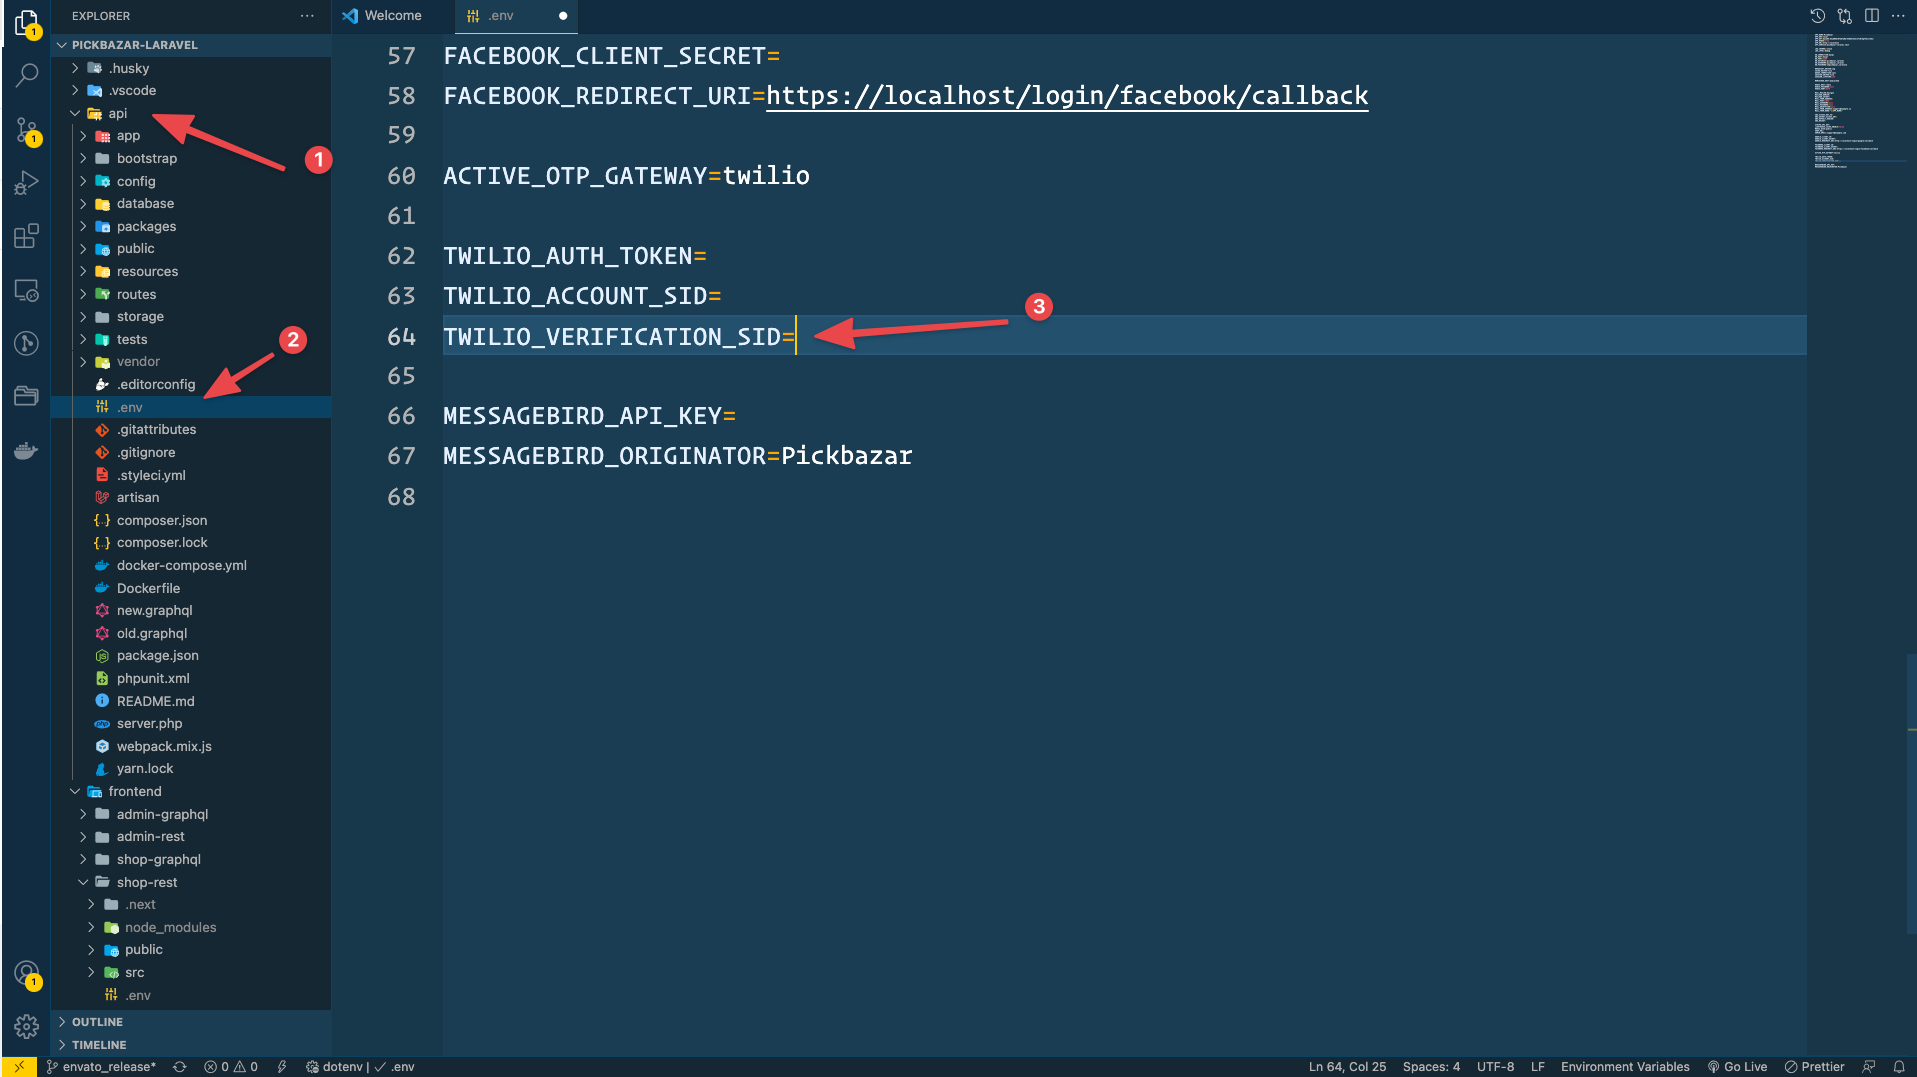1917x1077 pixels.
Task: Expand the database folder
Action: 191,203
